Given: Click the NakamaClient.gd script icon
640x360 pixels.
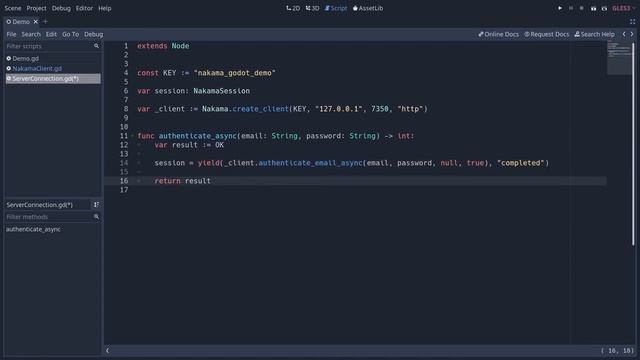Looking at the screenshot, I should click(x=9, y=69).
